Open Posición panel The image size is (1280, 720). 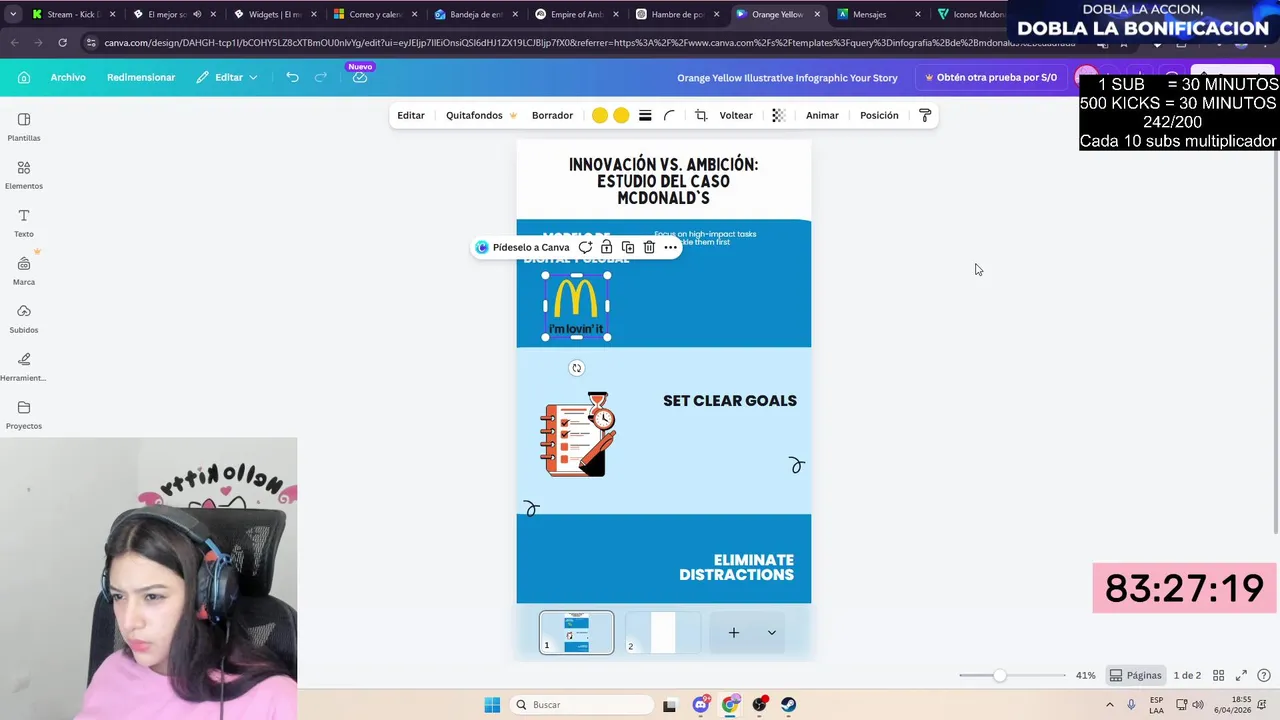(x=879, y=115)
